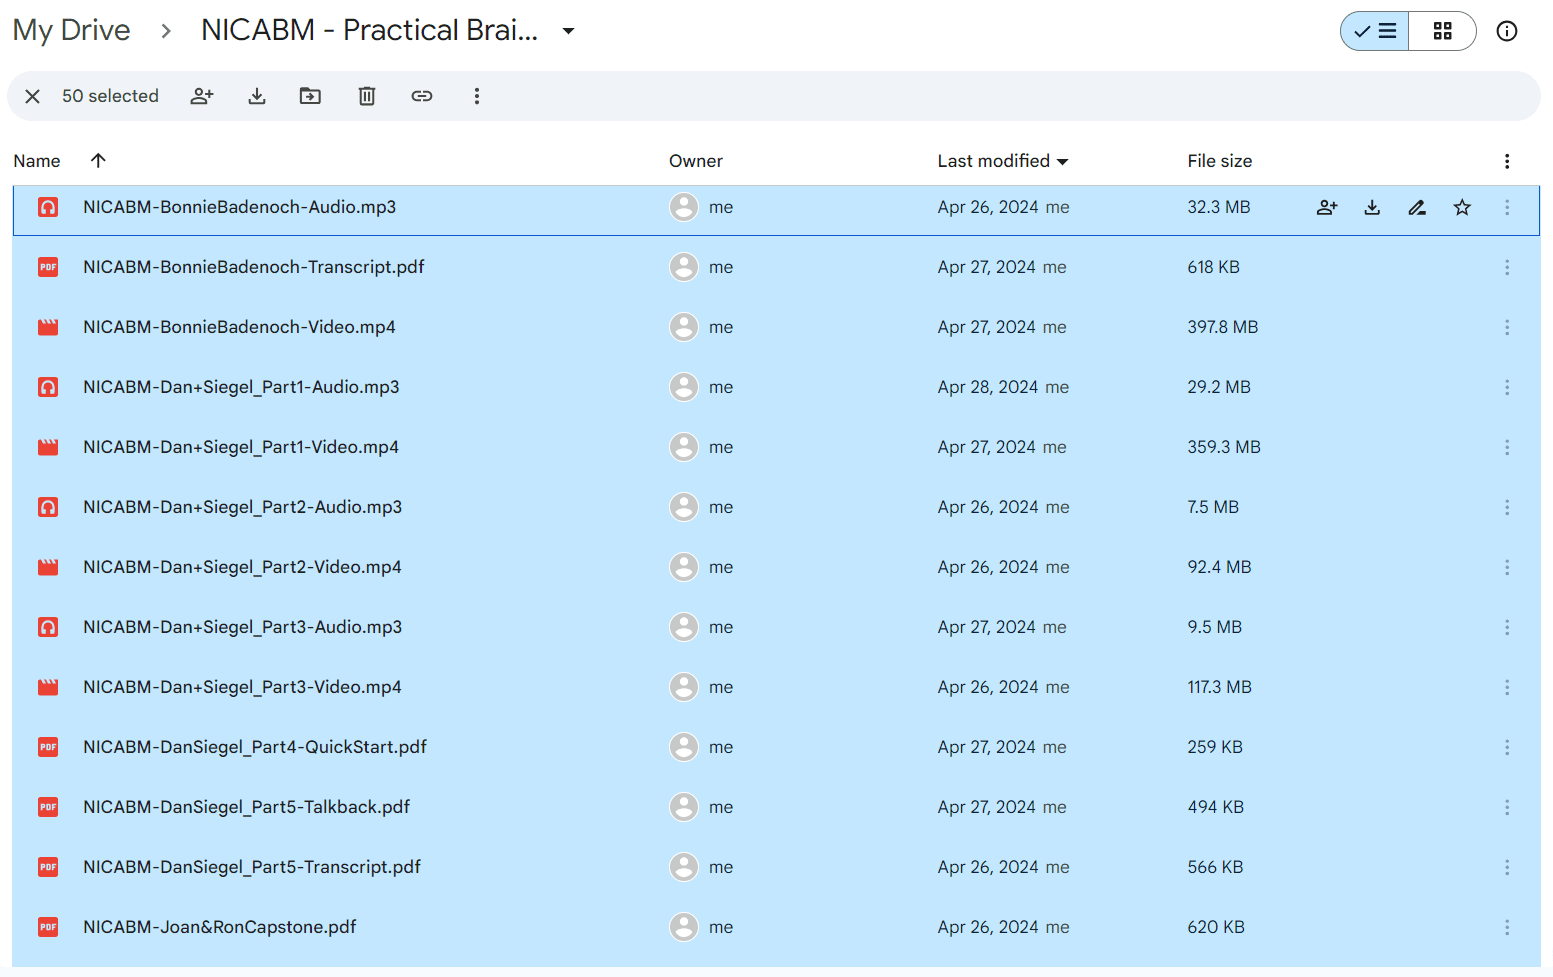This screenshot has height=977, width=1553.
Task: Open more actions for Dan+Siegel_Part1-Audio.mp3
Action: [x=1507, y=387]
